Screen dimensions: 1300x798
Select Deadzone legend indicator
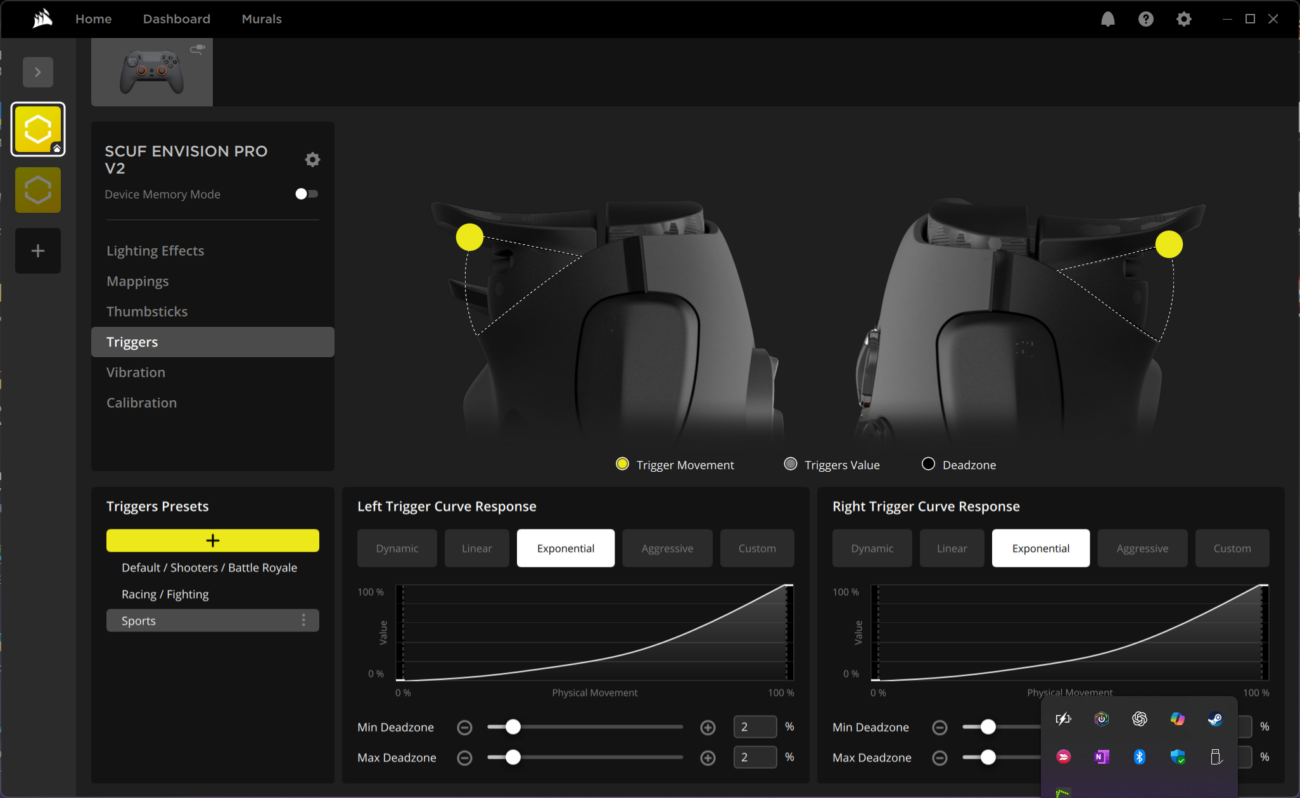click(x=928, y=464)
